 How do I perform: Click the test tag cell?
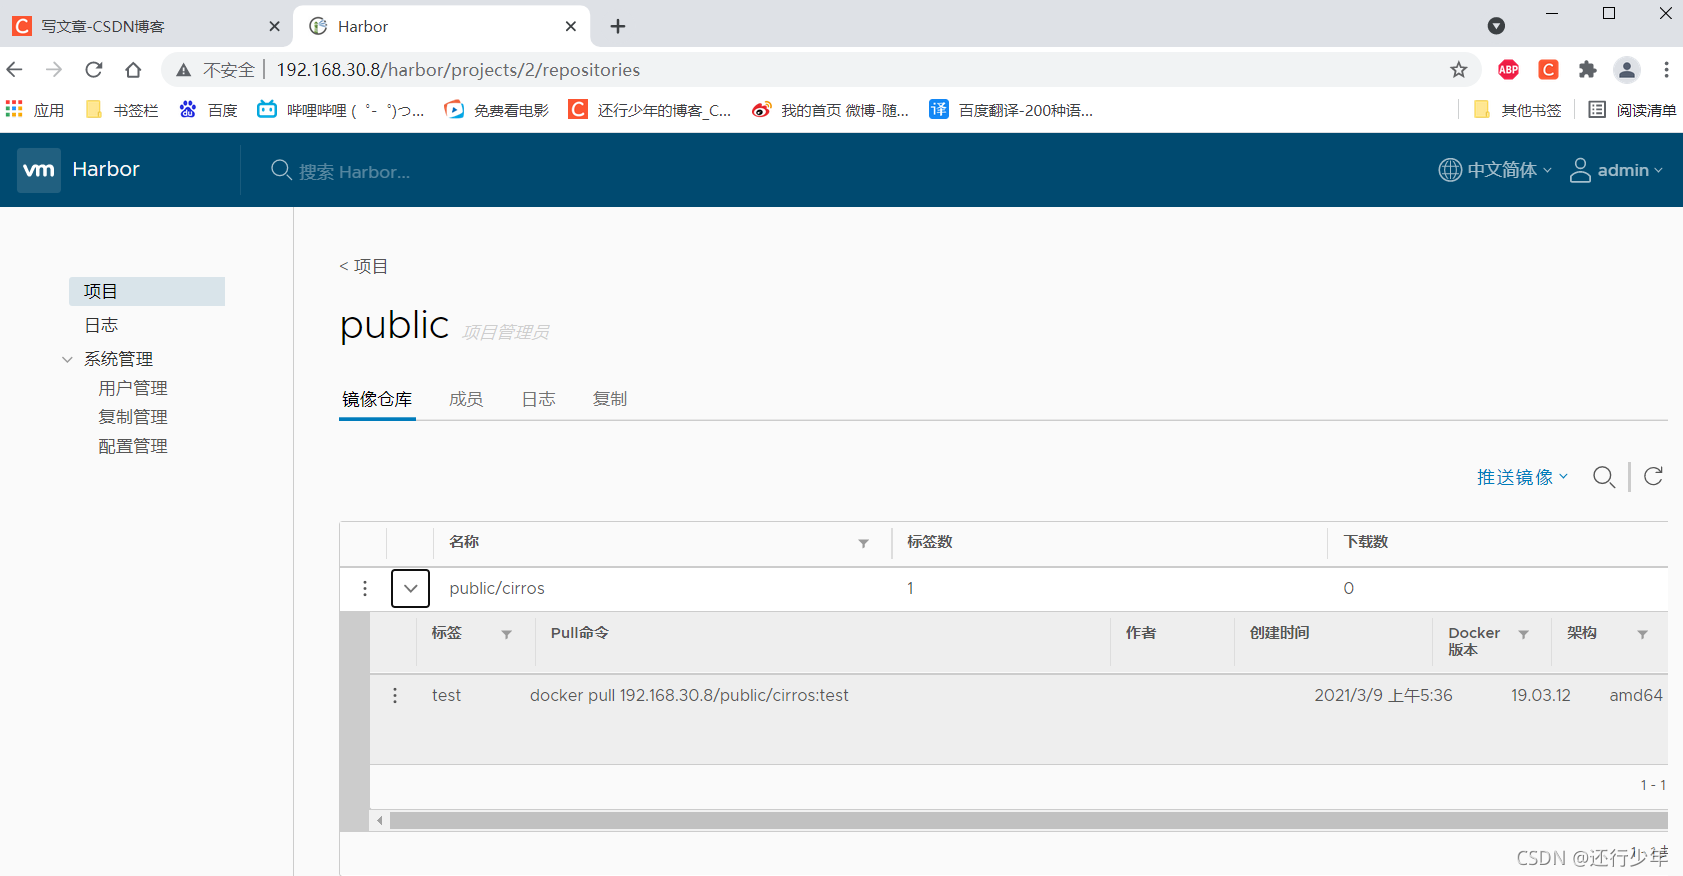[446, 695]
